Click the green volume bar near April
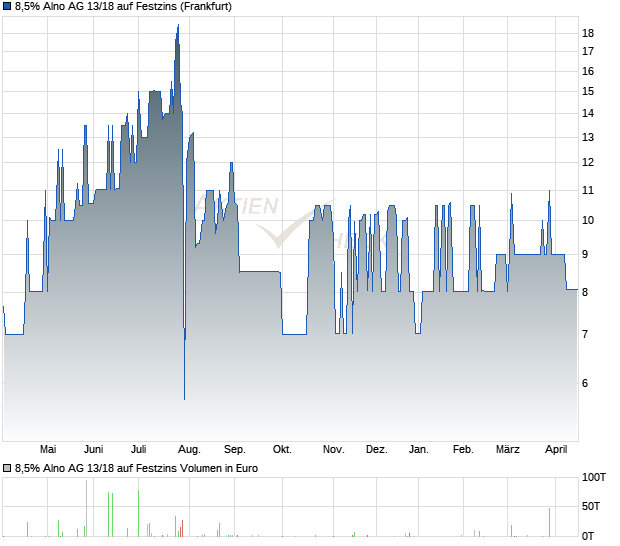The width and height of the screenshot is (620, 546). coord(549,522)
